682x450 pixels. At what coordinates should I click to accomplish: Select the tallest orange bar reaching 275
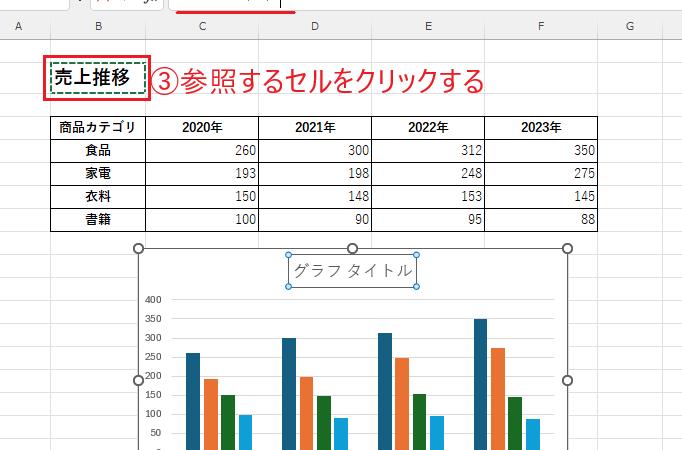click(x=498, y=399)
